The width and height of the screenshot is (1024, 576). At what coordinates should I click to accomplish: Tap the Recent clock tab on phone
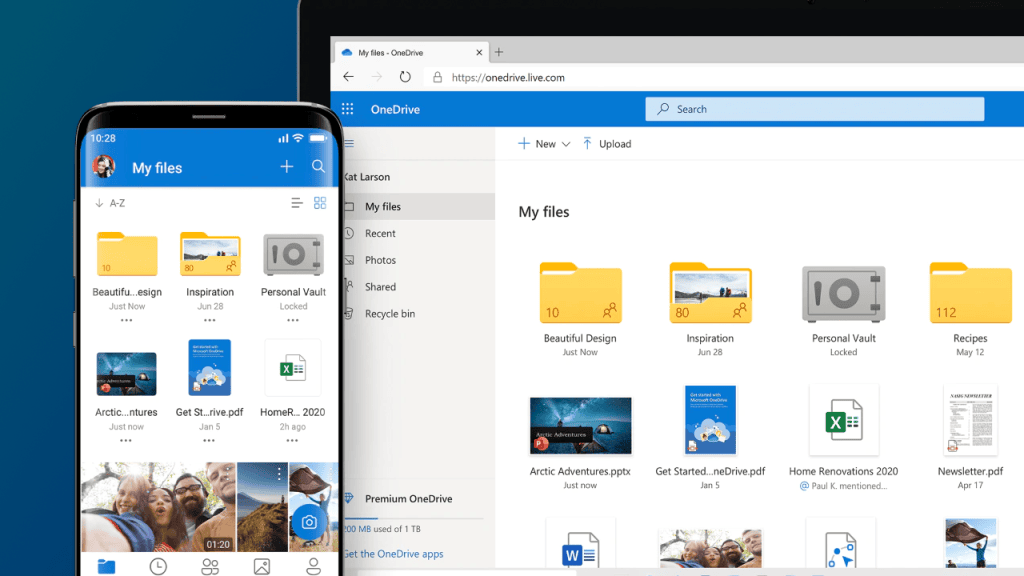click(x=158, y=566)
